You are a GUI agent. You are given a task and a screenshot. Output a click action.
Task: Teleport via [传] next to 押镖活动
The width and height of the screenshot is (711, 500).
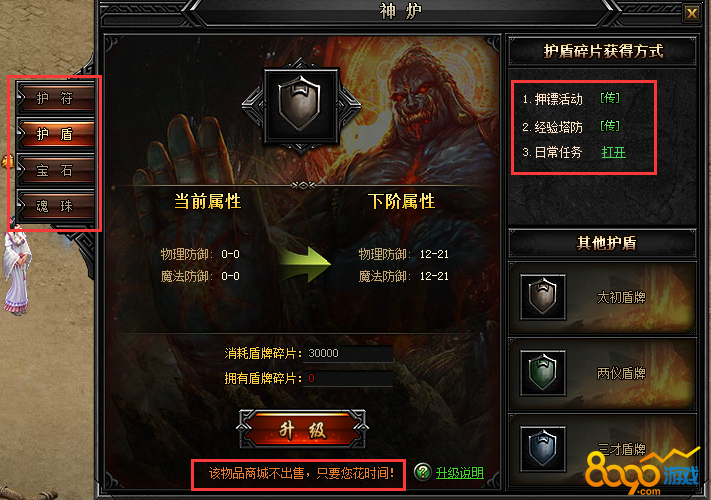609,98
